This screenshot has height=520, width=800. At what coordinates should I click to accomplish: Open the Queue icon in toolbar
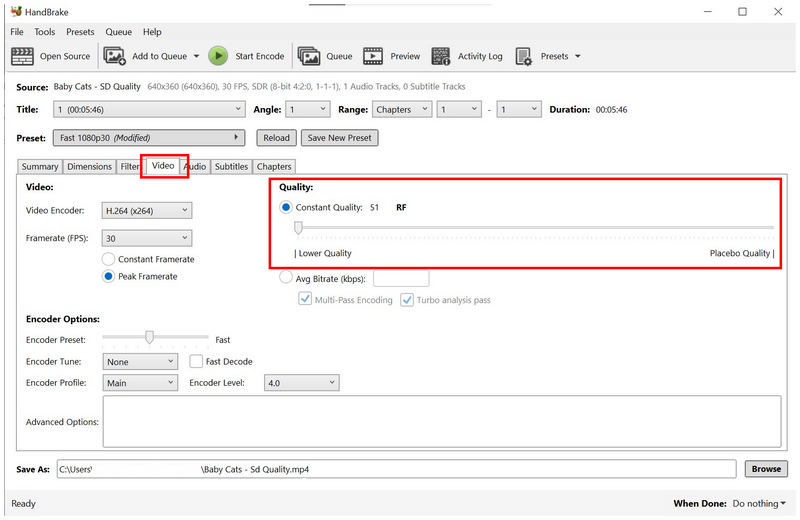pyautogui.click(x=308, y=56)
